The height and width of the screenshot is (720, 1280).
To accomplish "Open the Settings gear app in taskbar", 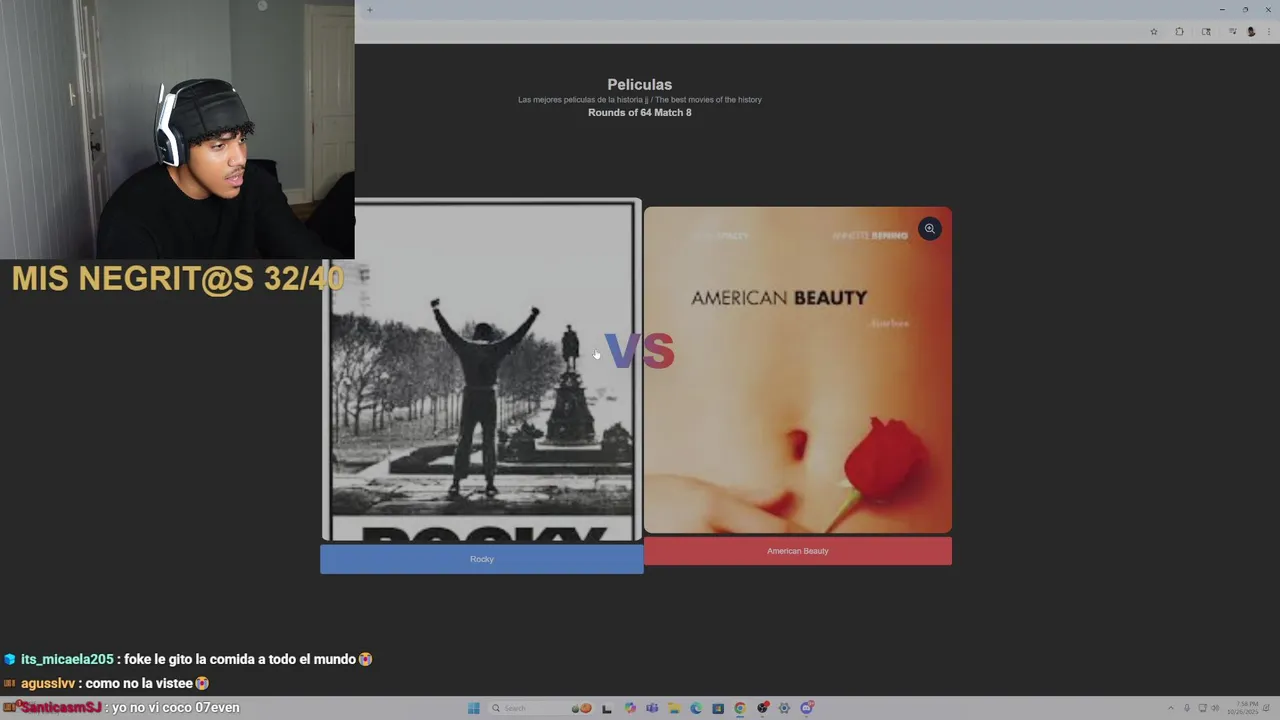I will pyautogui.click(x=784, y=708).
